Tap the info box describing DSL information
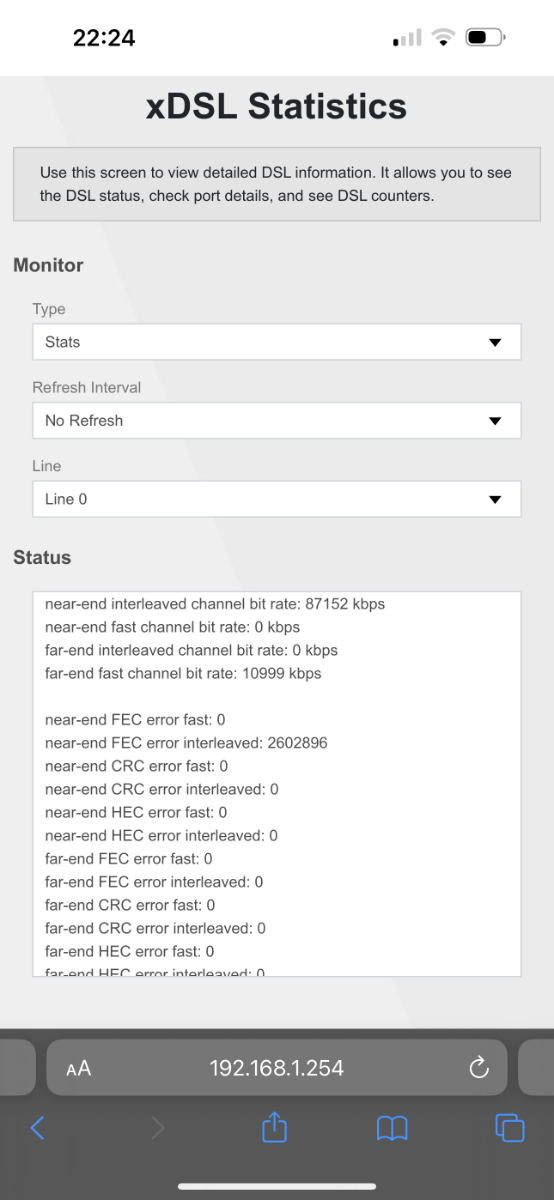Image resolution: width=554 pixels, height=1200 pixels. pyautogui.click(x=277, y=184)
